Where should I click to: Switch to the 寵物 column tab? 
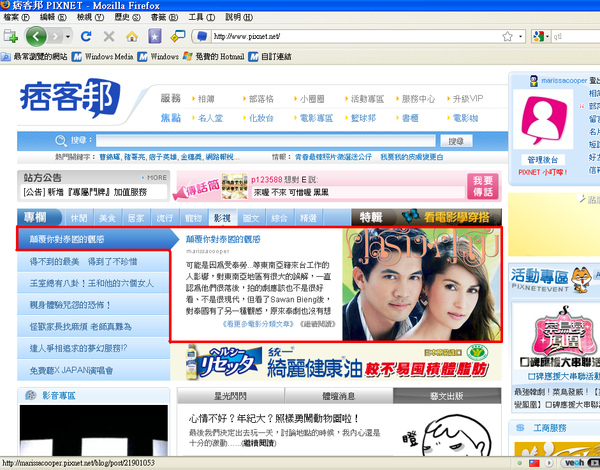193,218
